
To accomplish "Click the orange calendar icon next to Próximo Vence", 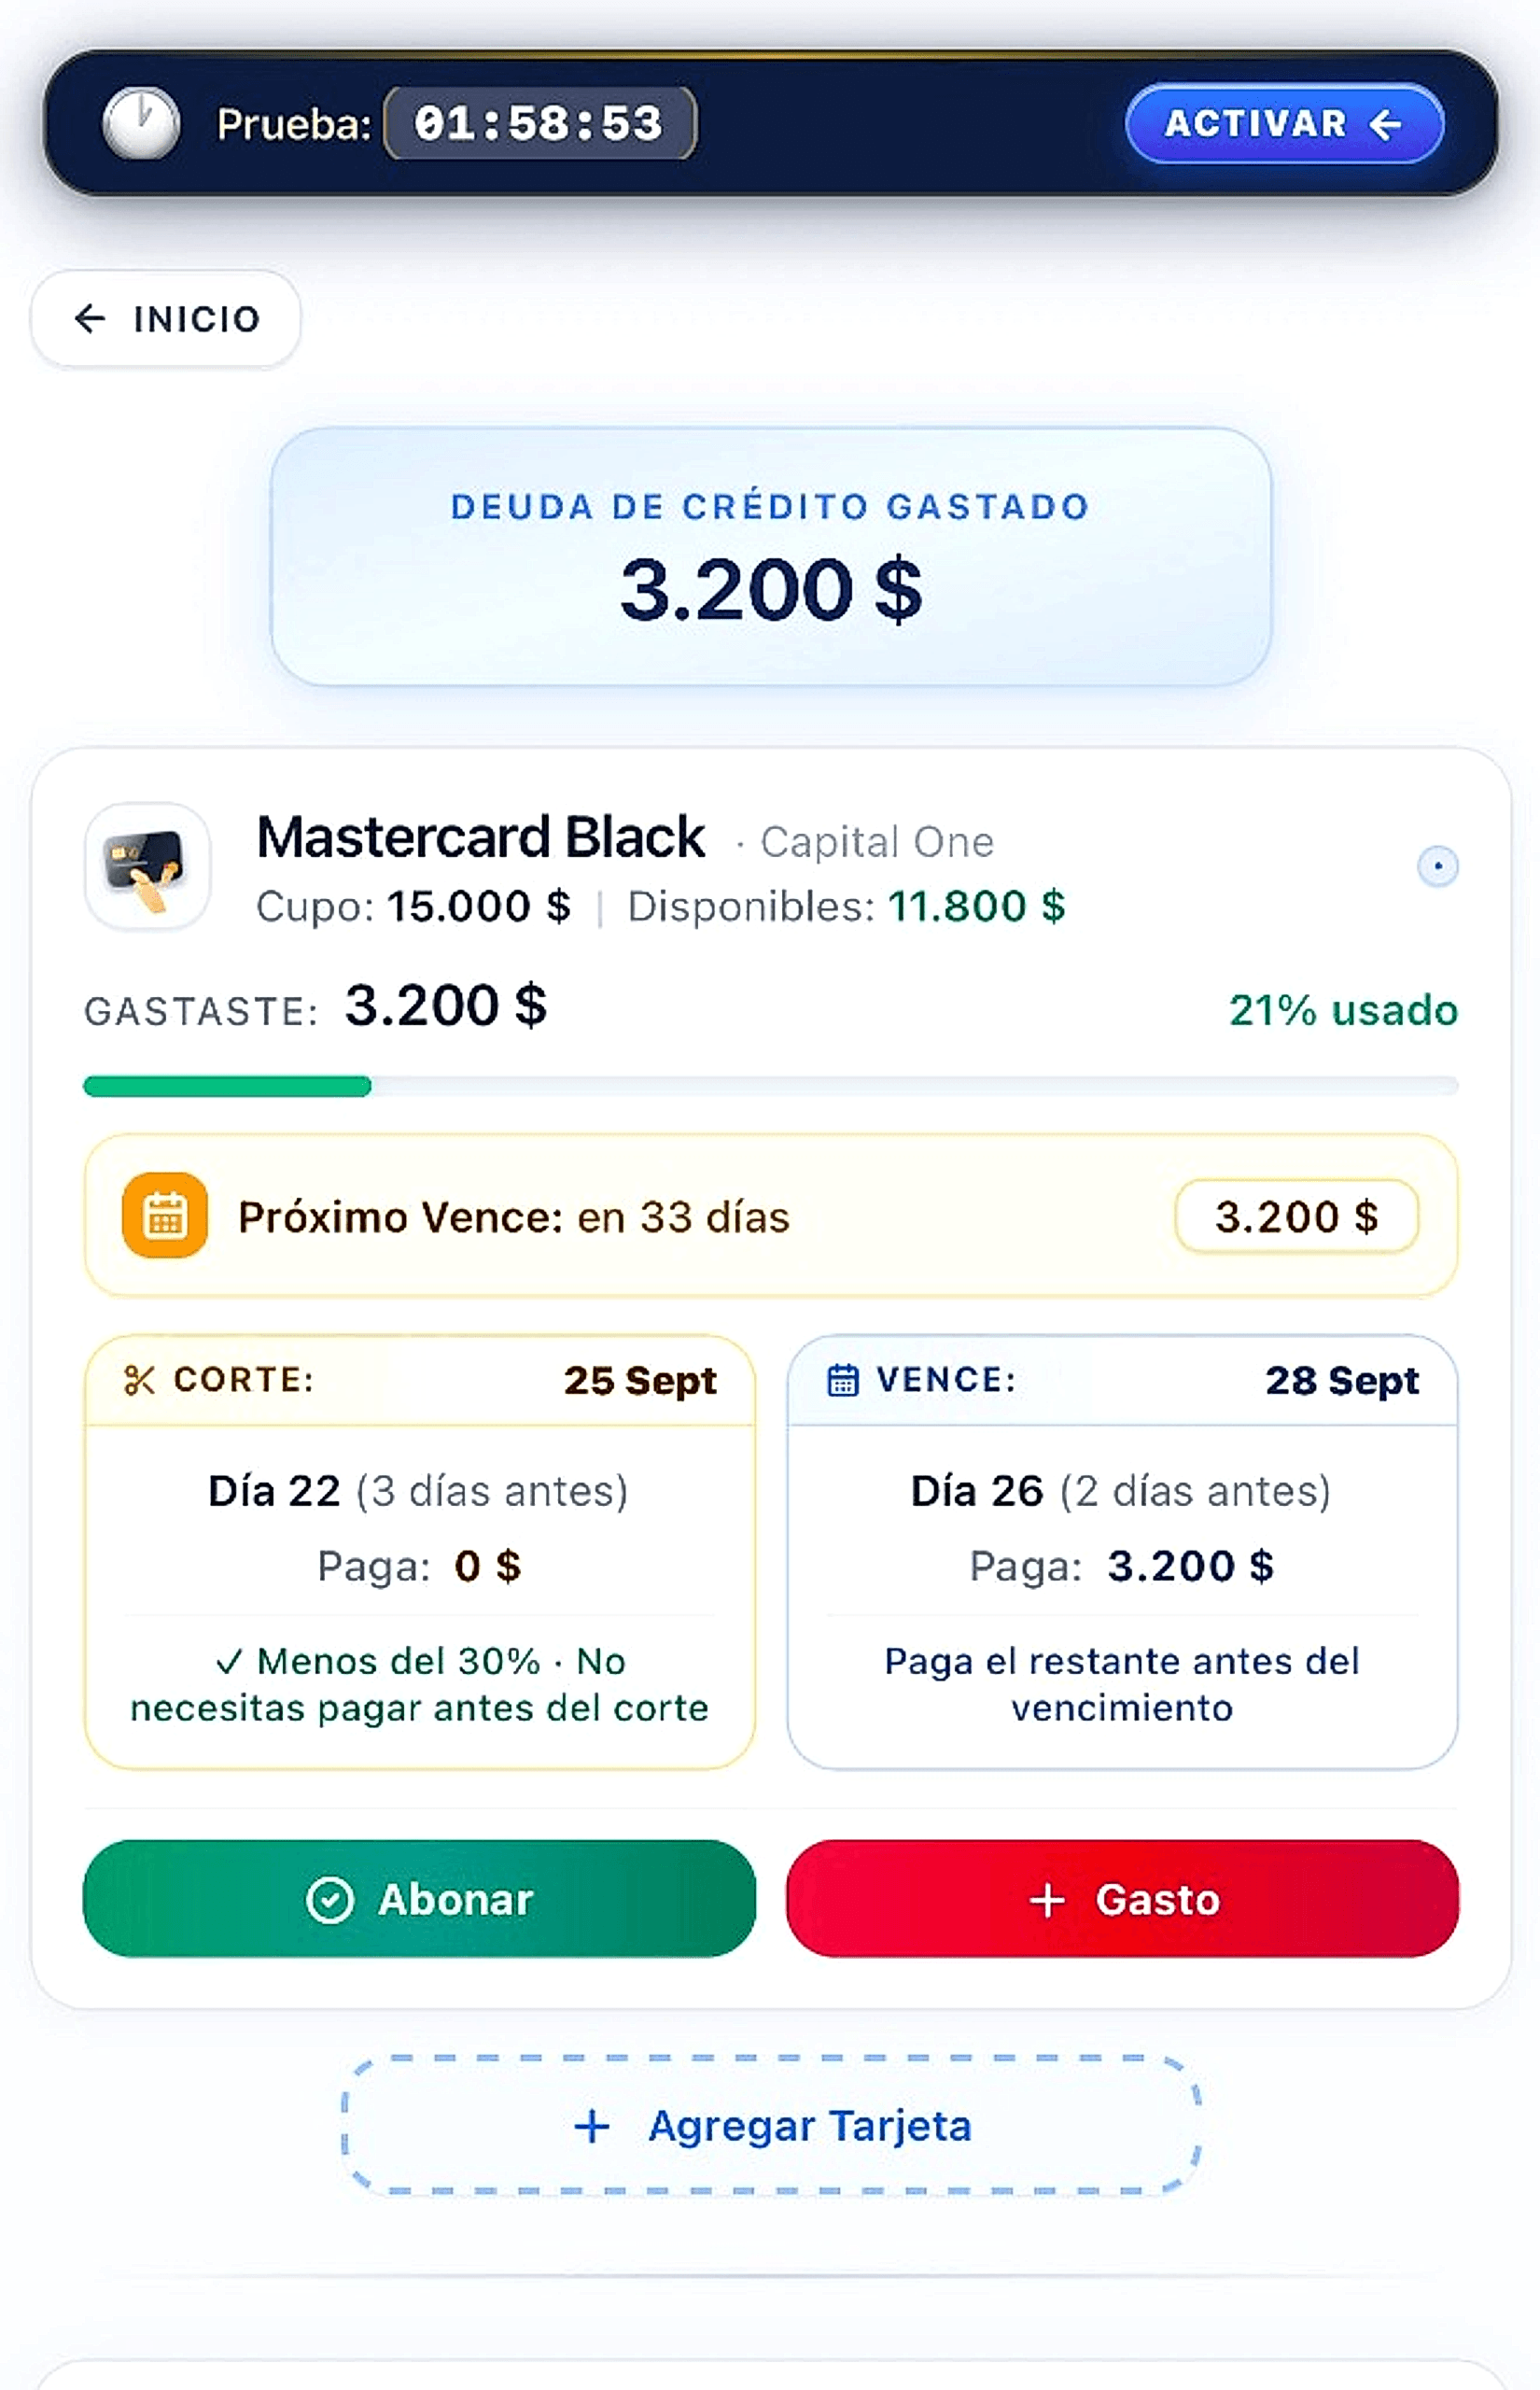I will pyautogui.click(x=165, y=1215).
